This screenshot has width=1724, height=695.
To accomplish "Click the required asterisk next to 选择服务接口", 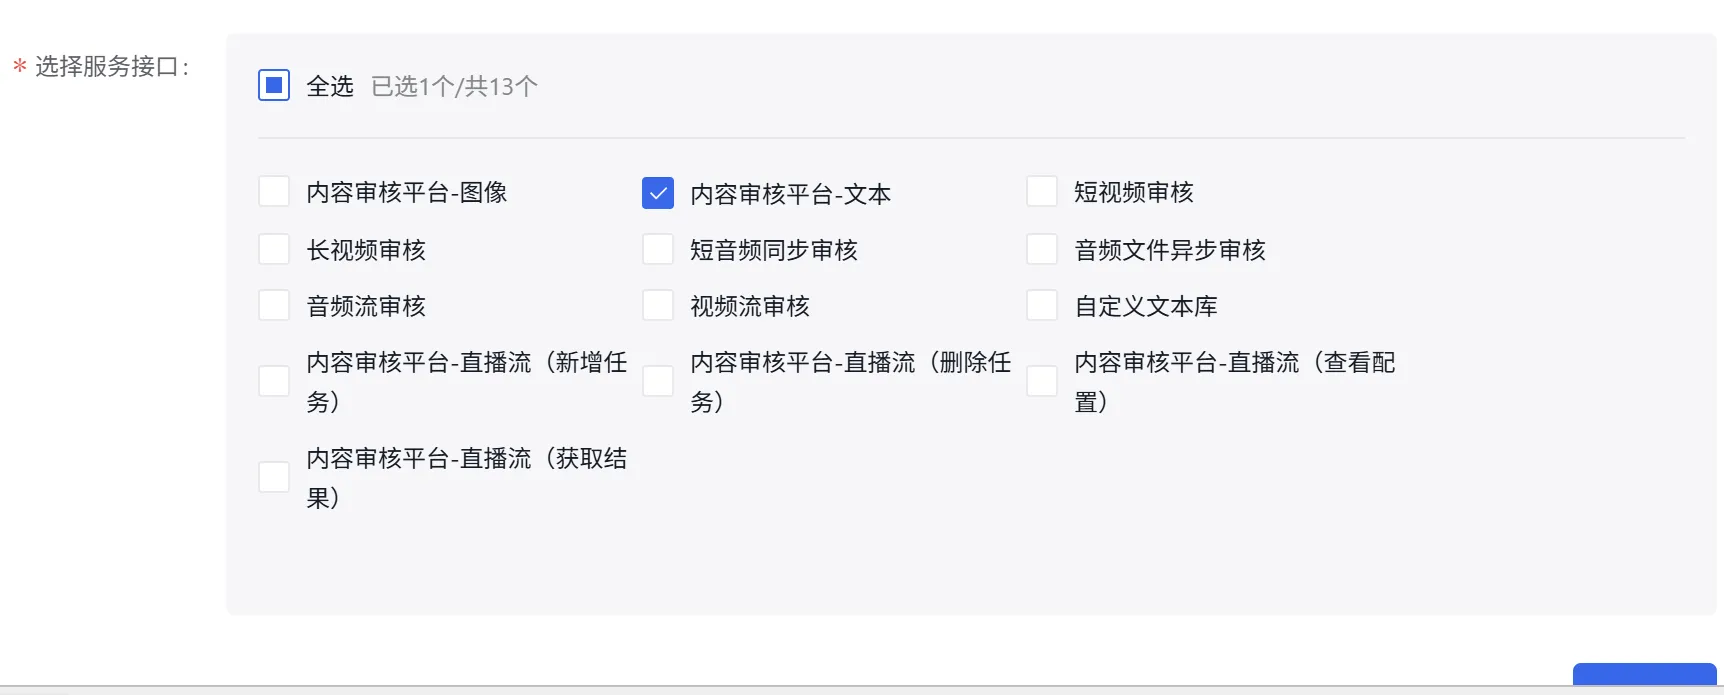I will point(18,67).
